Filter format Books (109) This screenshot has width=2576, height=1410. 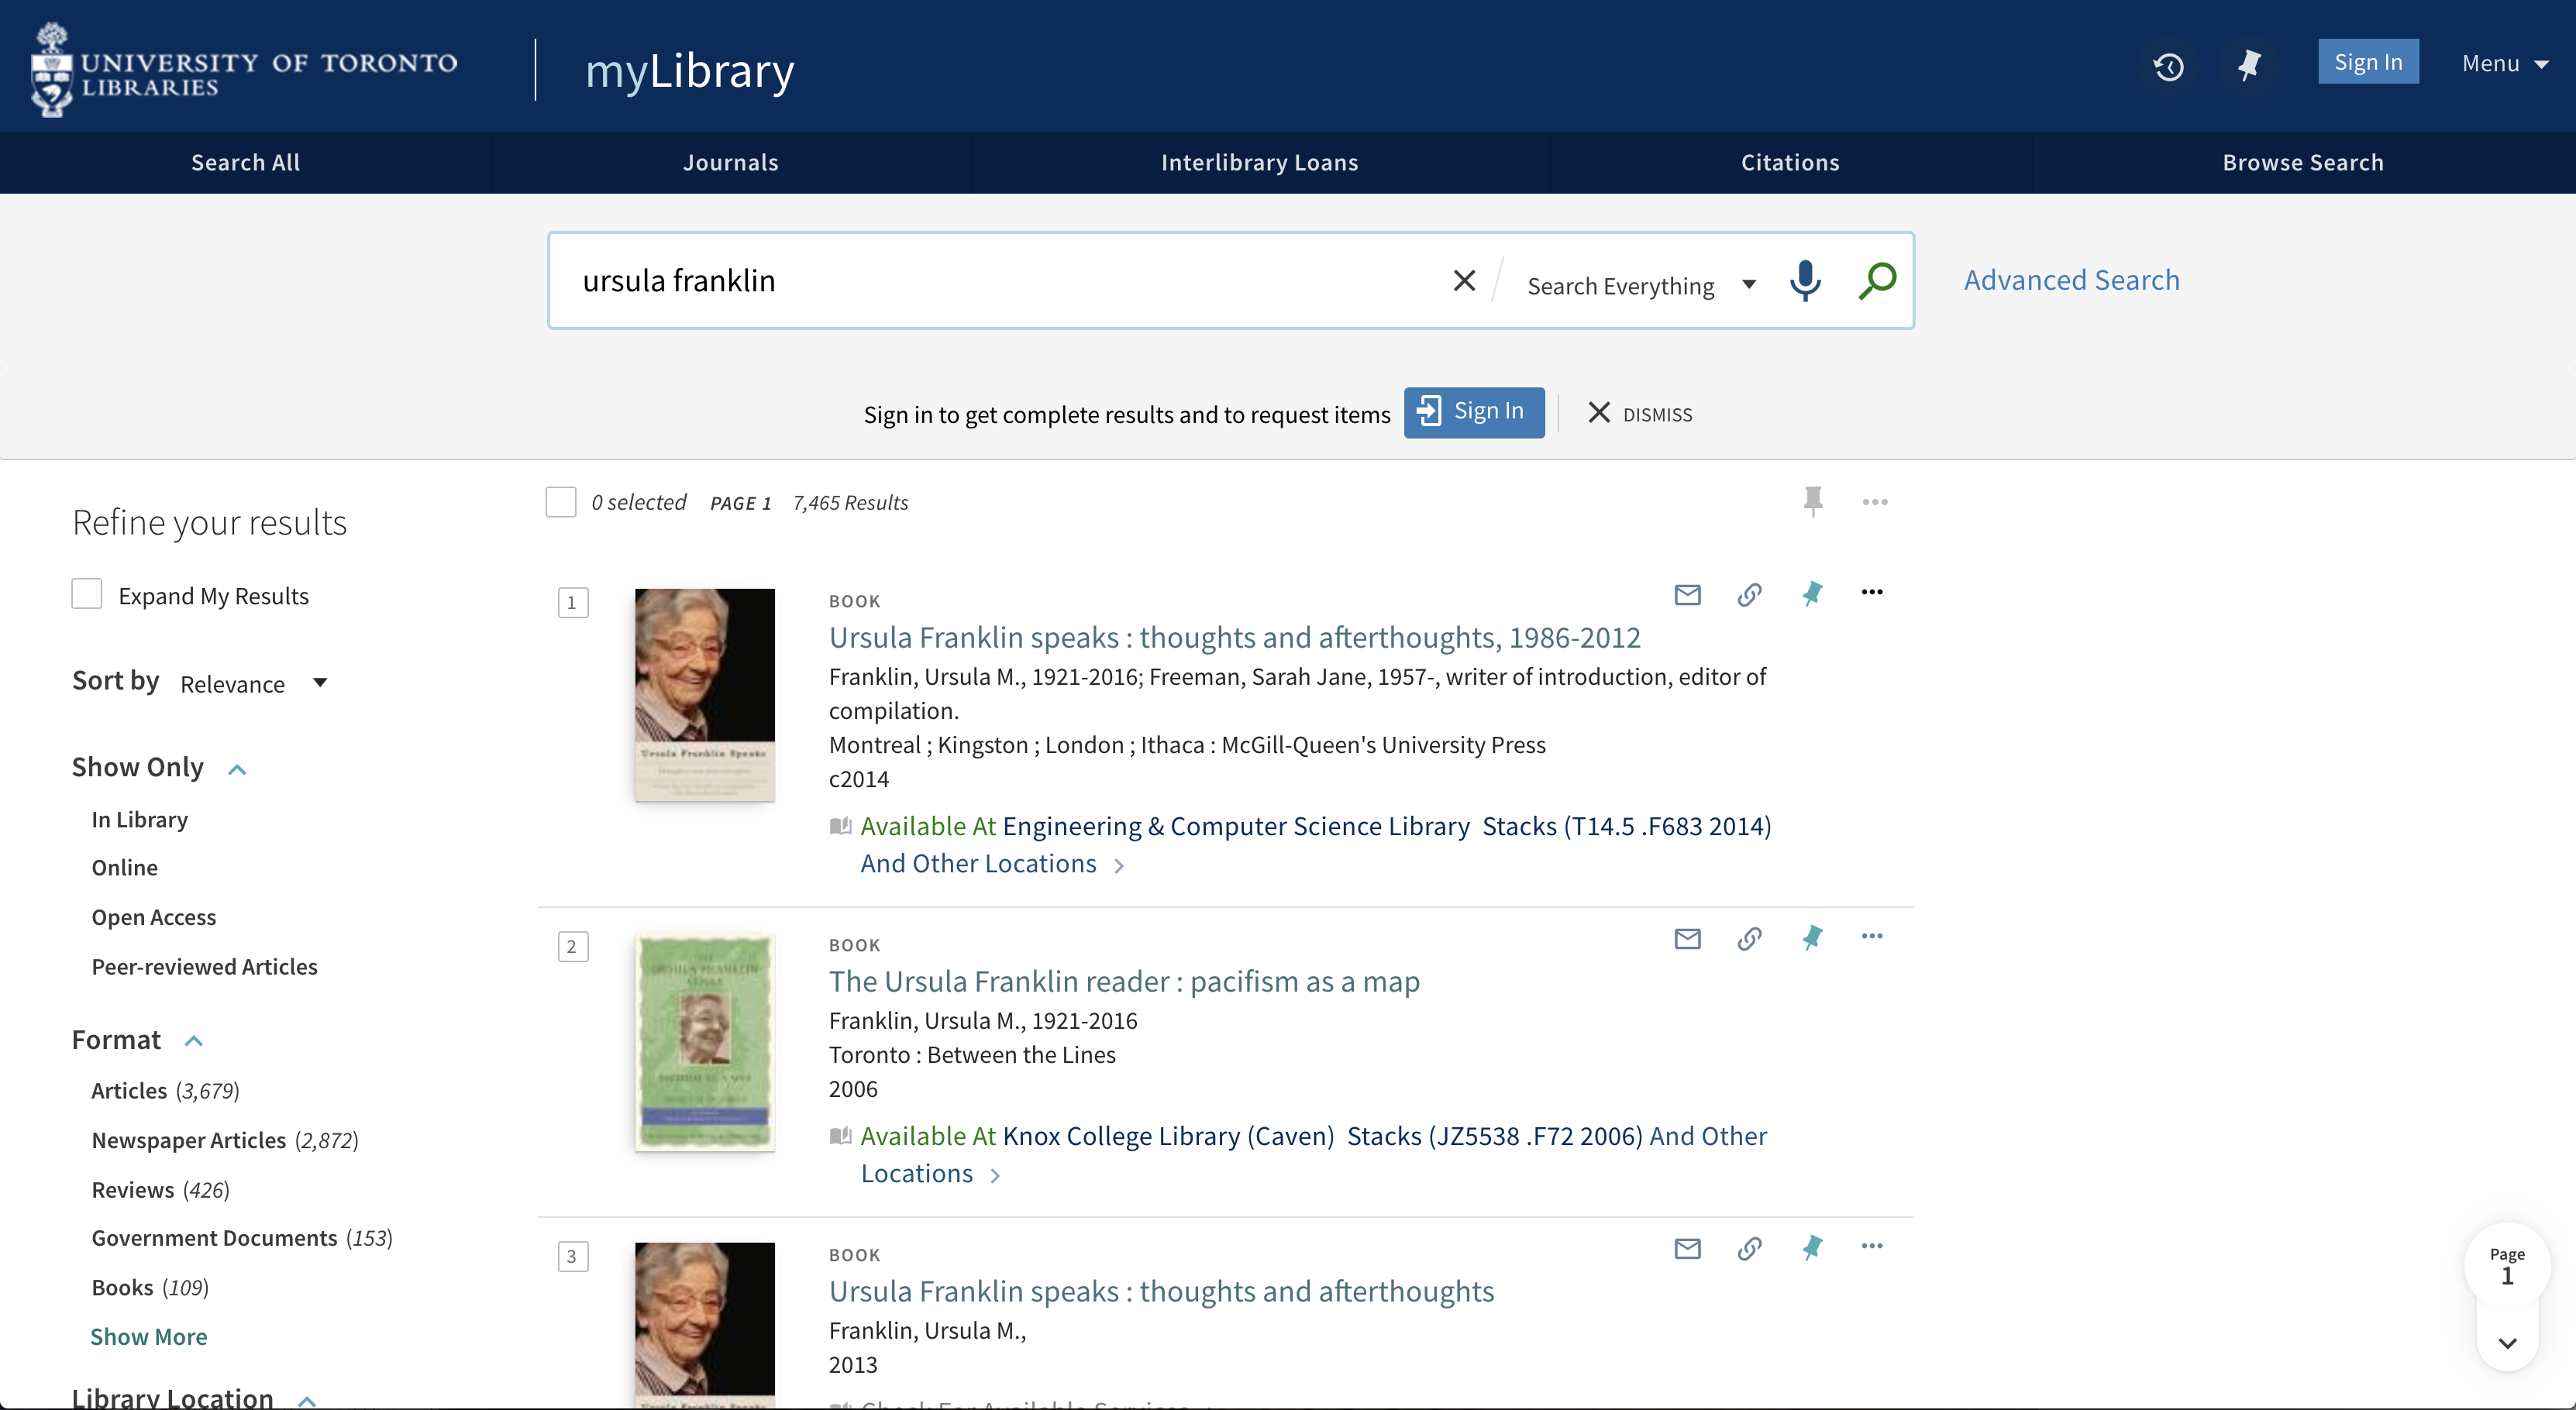[150, 1287]
